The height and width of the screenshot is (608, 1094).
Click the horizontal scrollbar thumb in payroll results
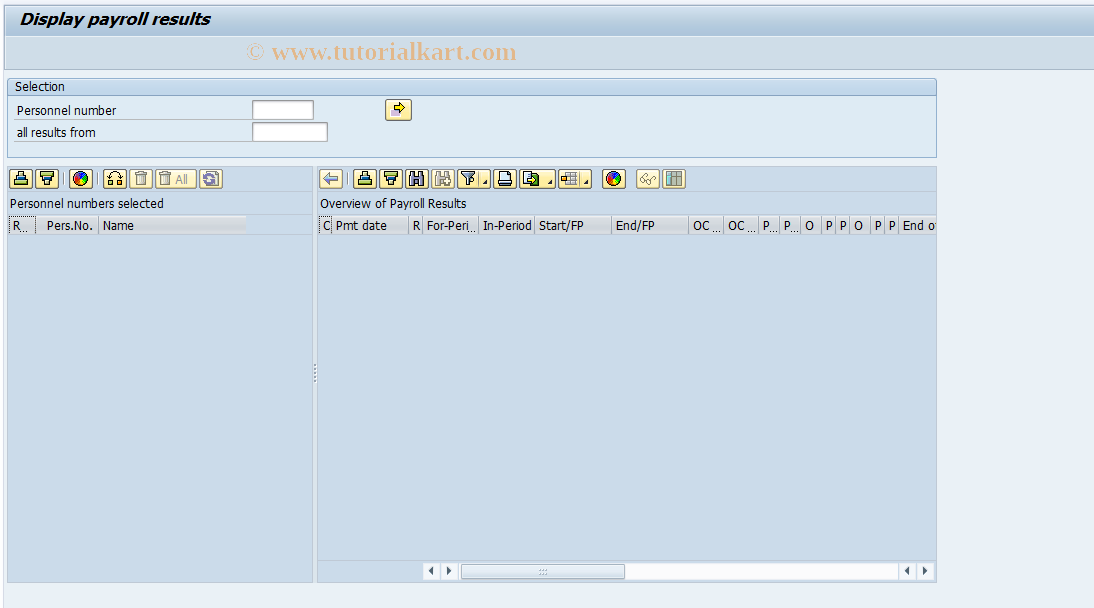tap(543, 571)
